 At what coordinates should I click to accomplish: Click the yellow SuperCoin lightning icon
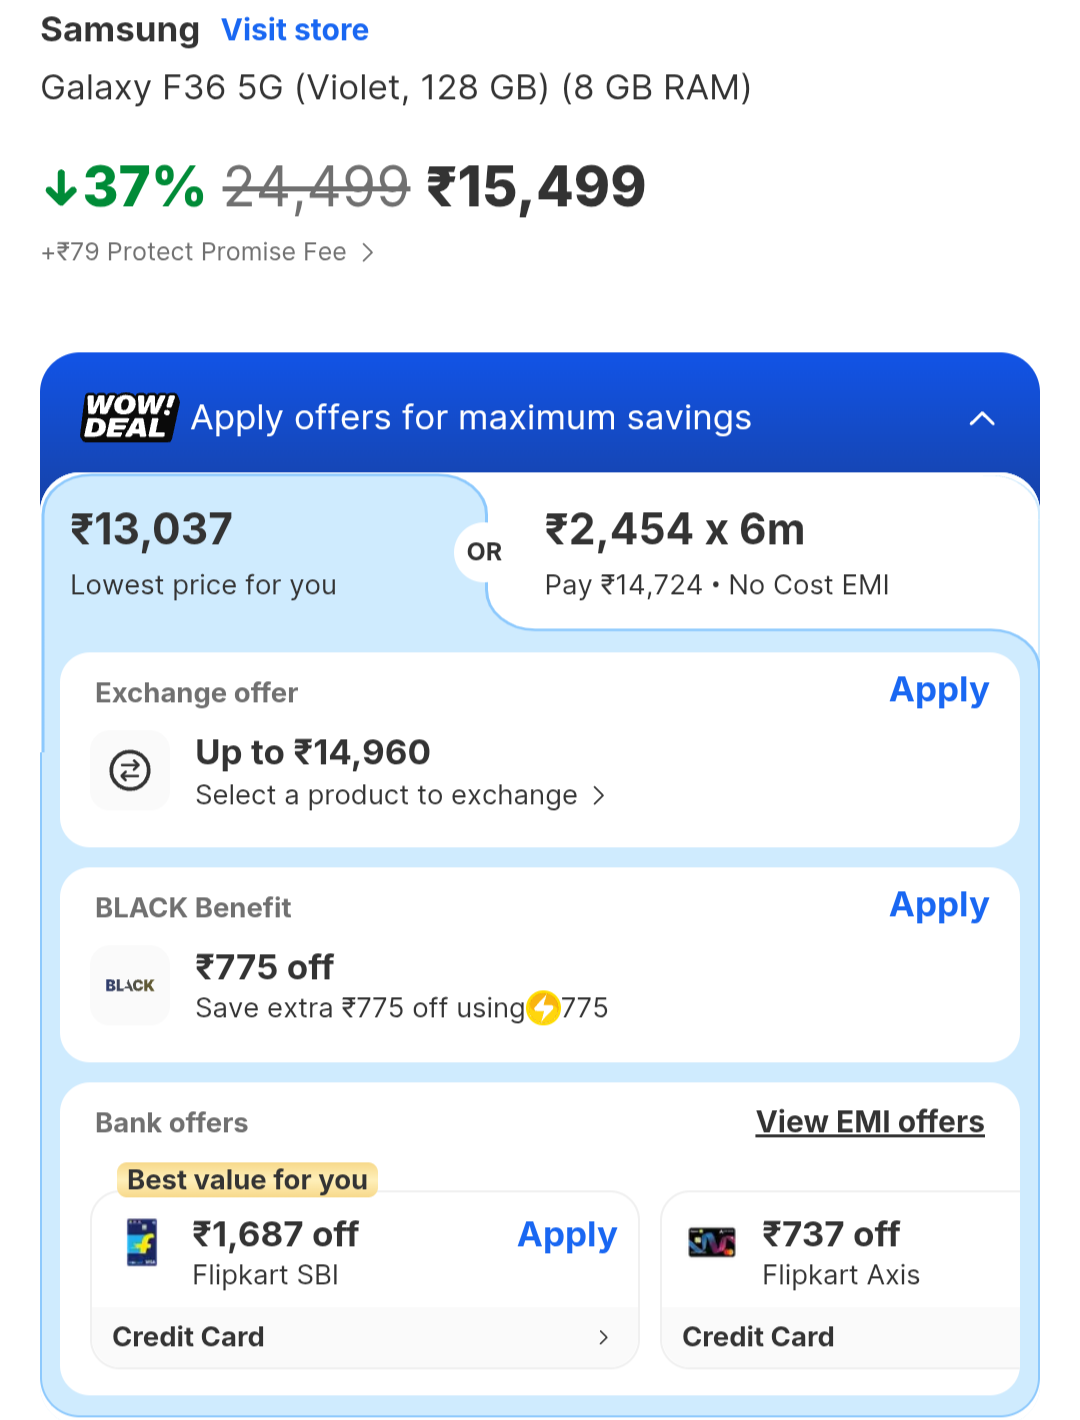[x=544, y=1008]
